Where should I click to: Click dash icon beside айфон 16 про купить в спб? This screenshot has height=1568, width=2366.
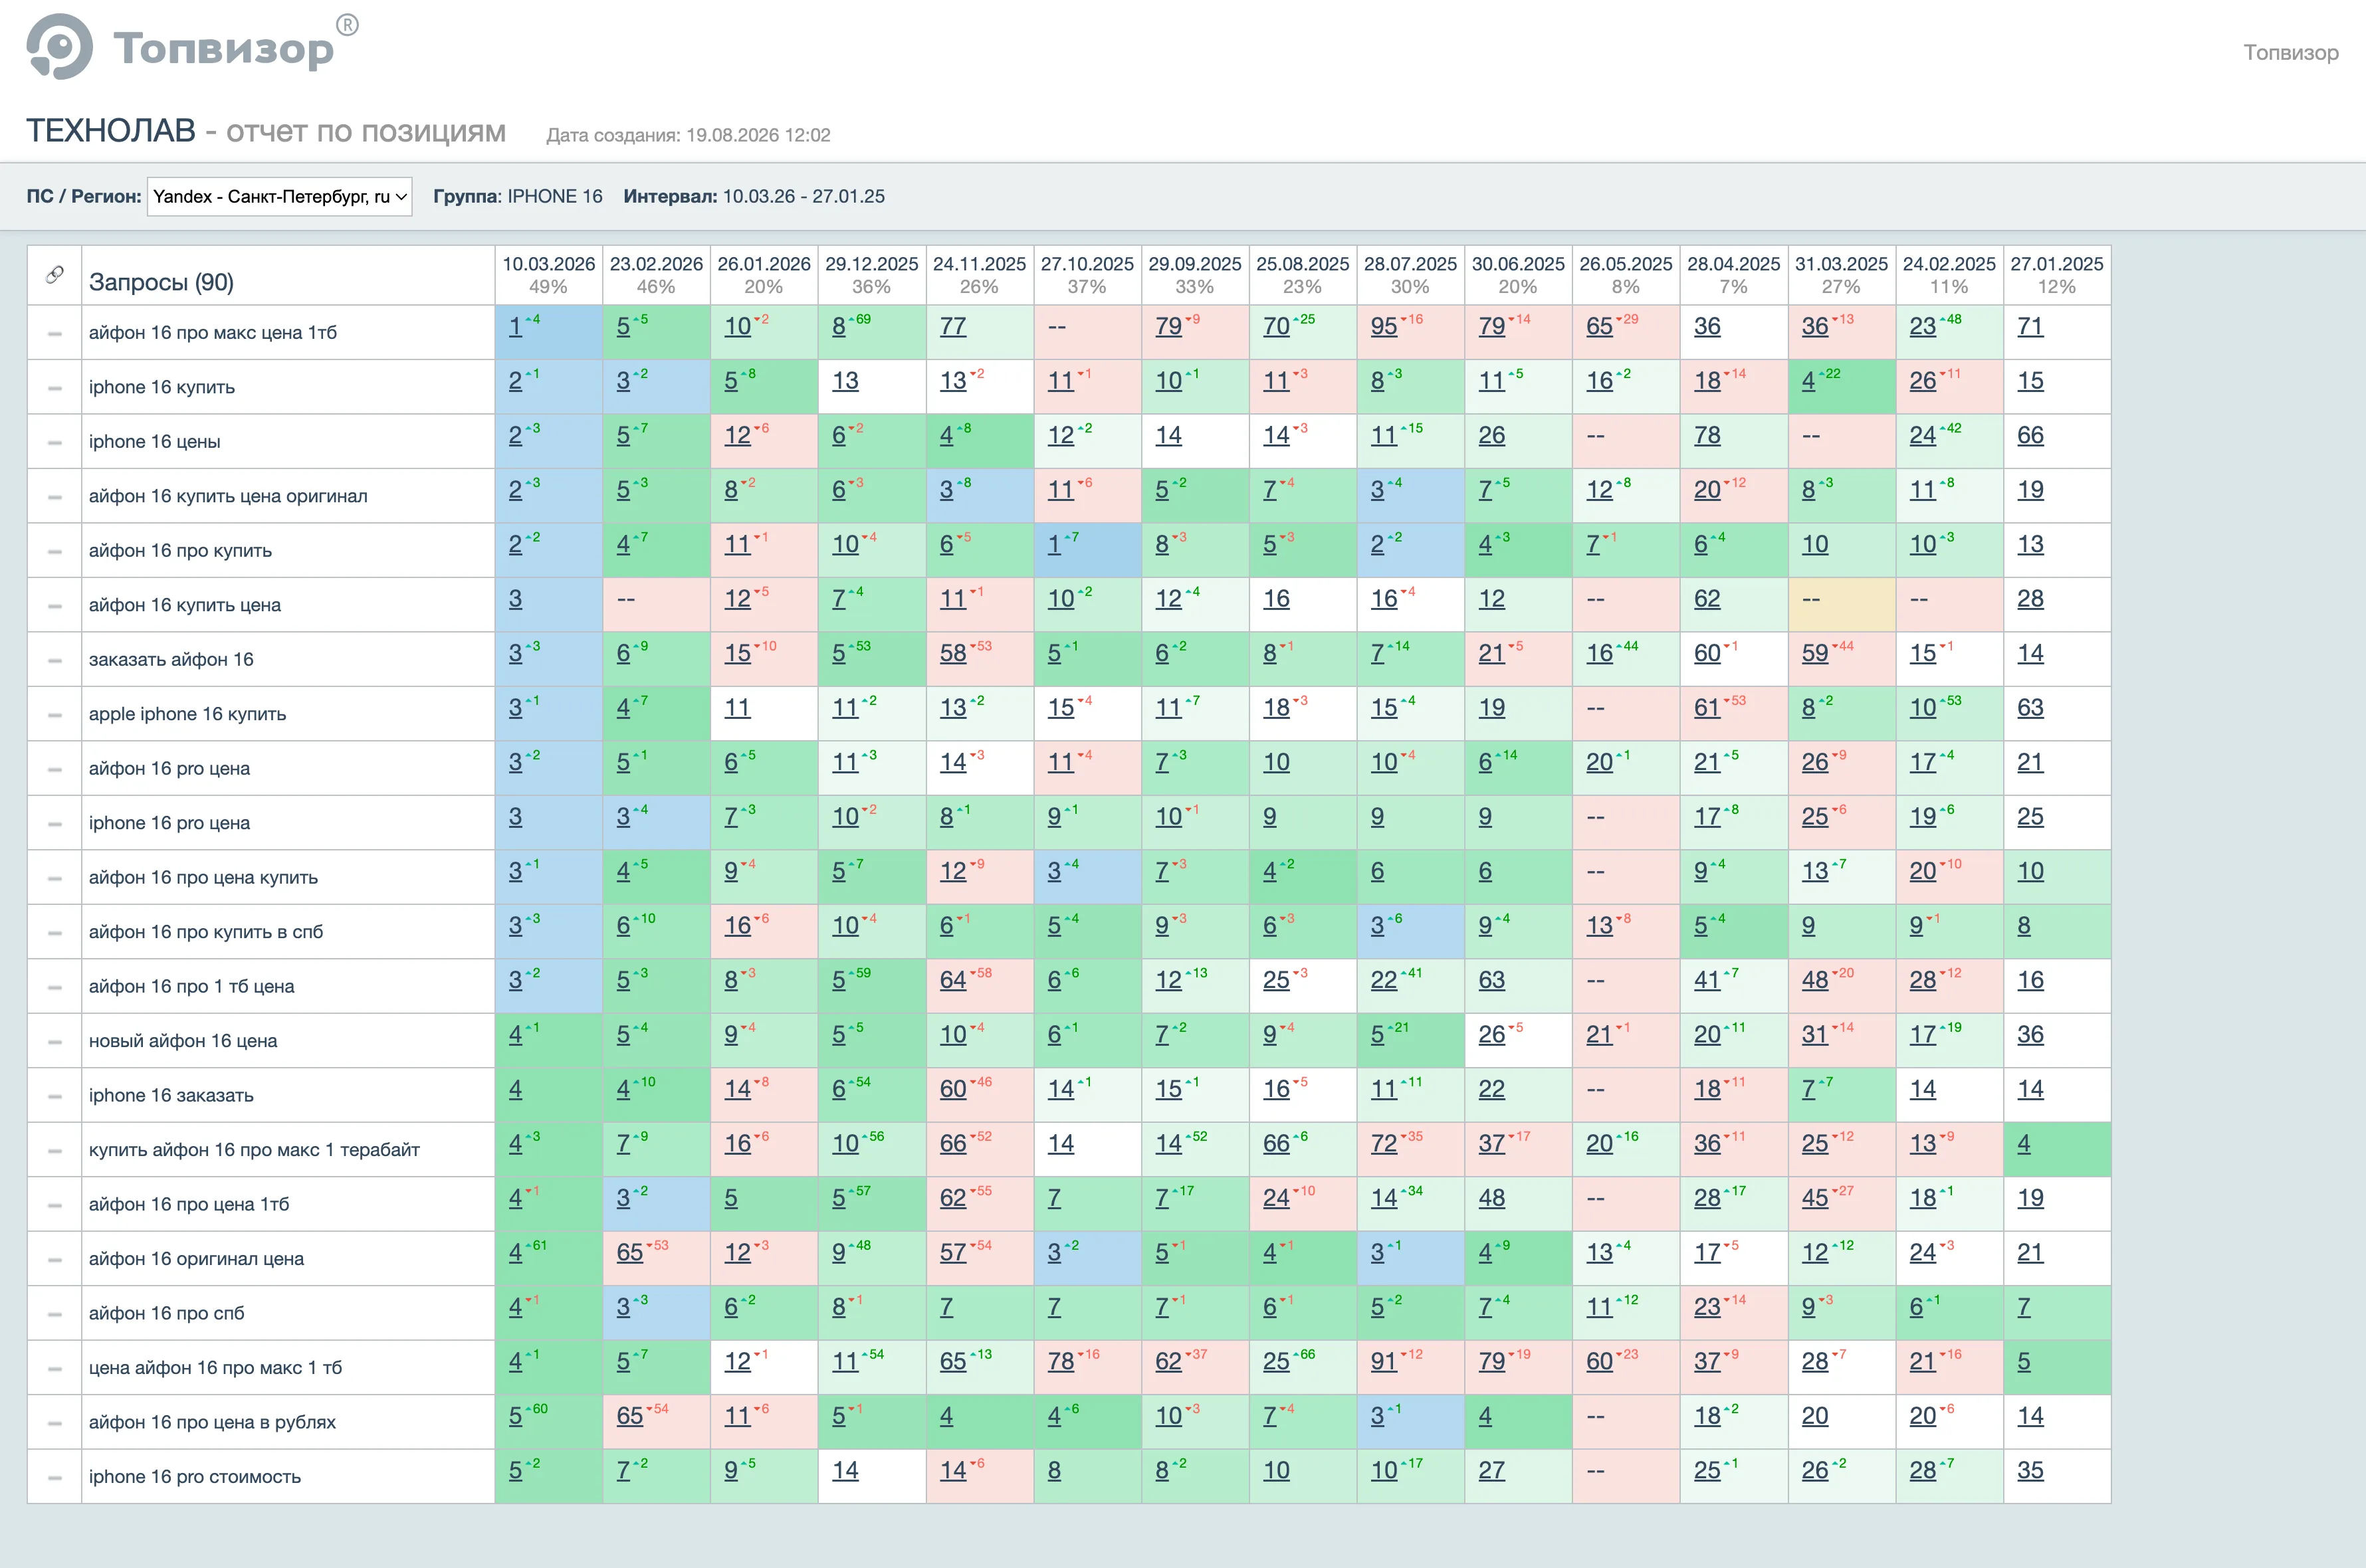pyautogui.click(x=55, y=933)
